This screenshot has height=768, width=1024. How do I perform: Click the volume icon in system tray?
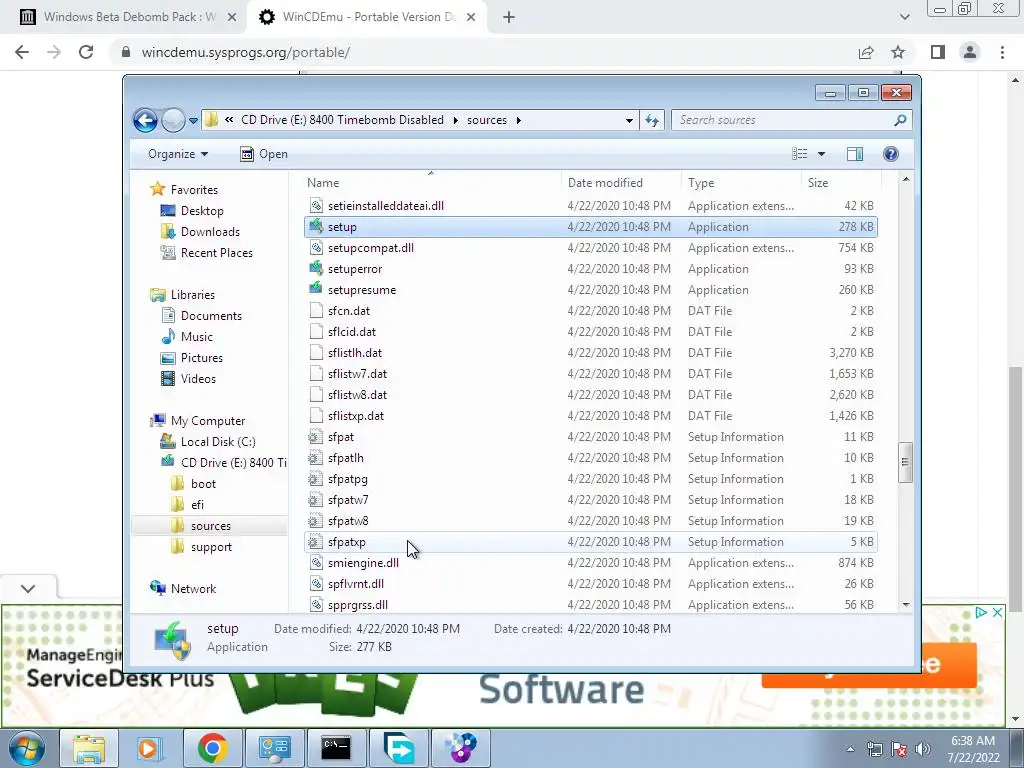tap(923, 749)
